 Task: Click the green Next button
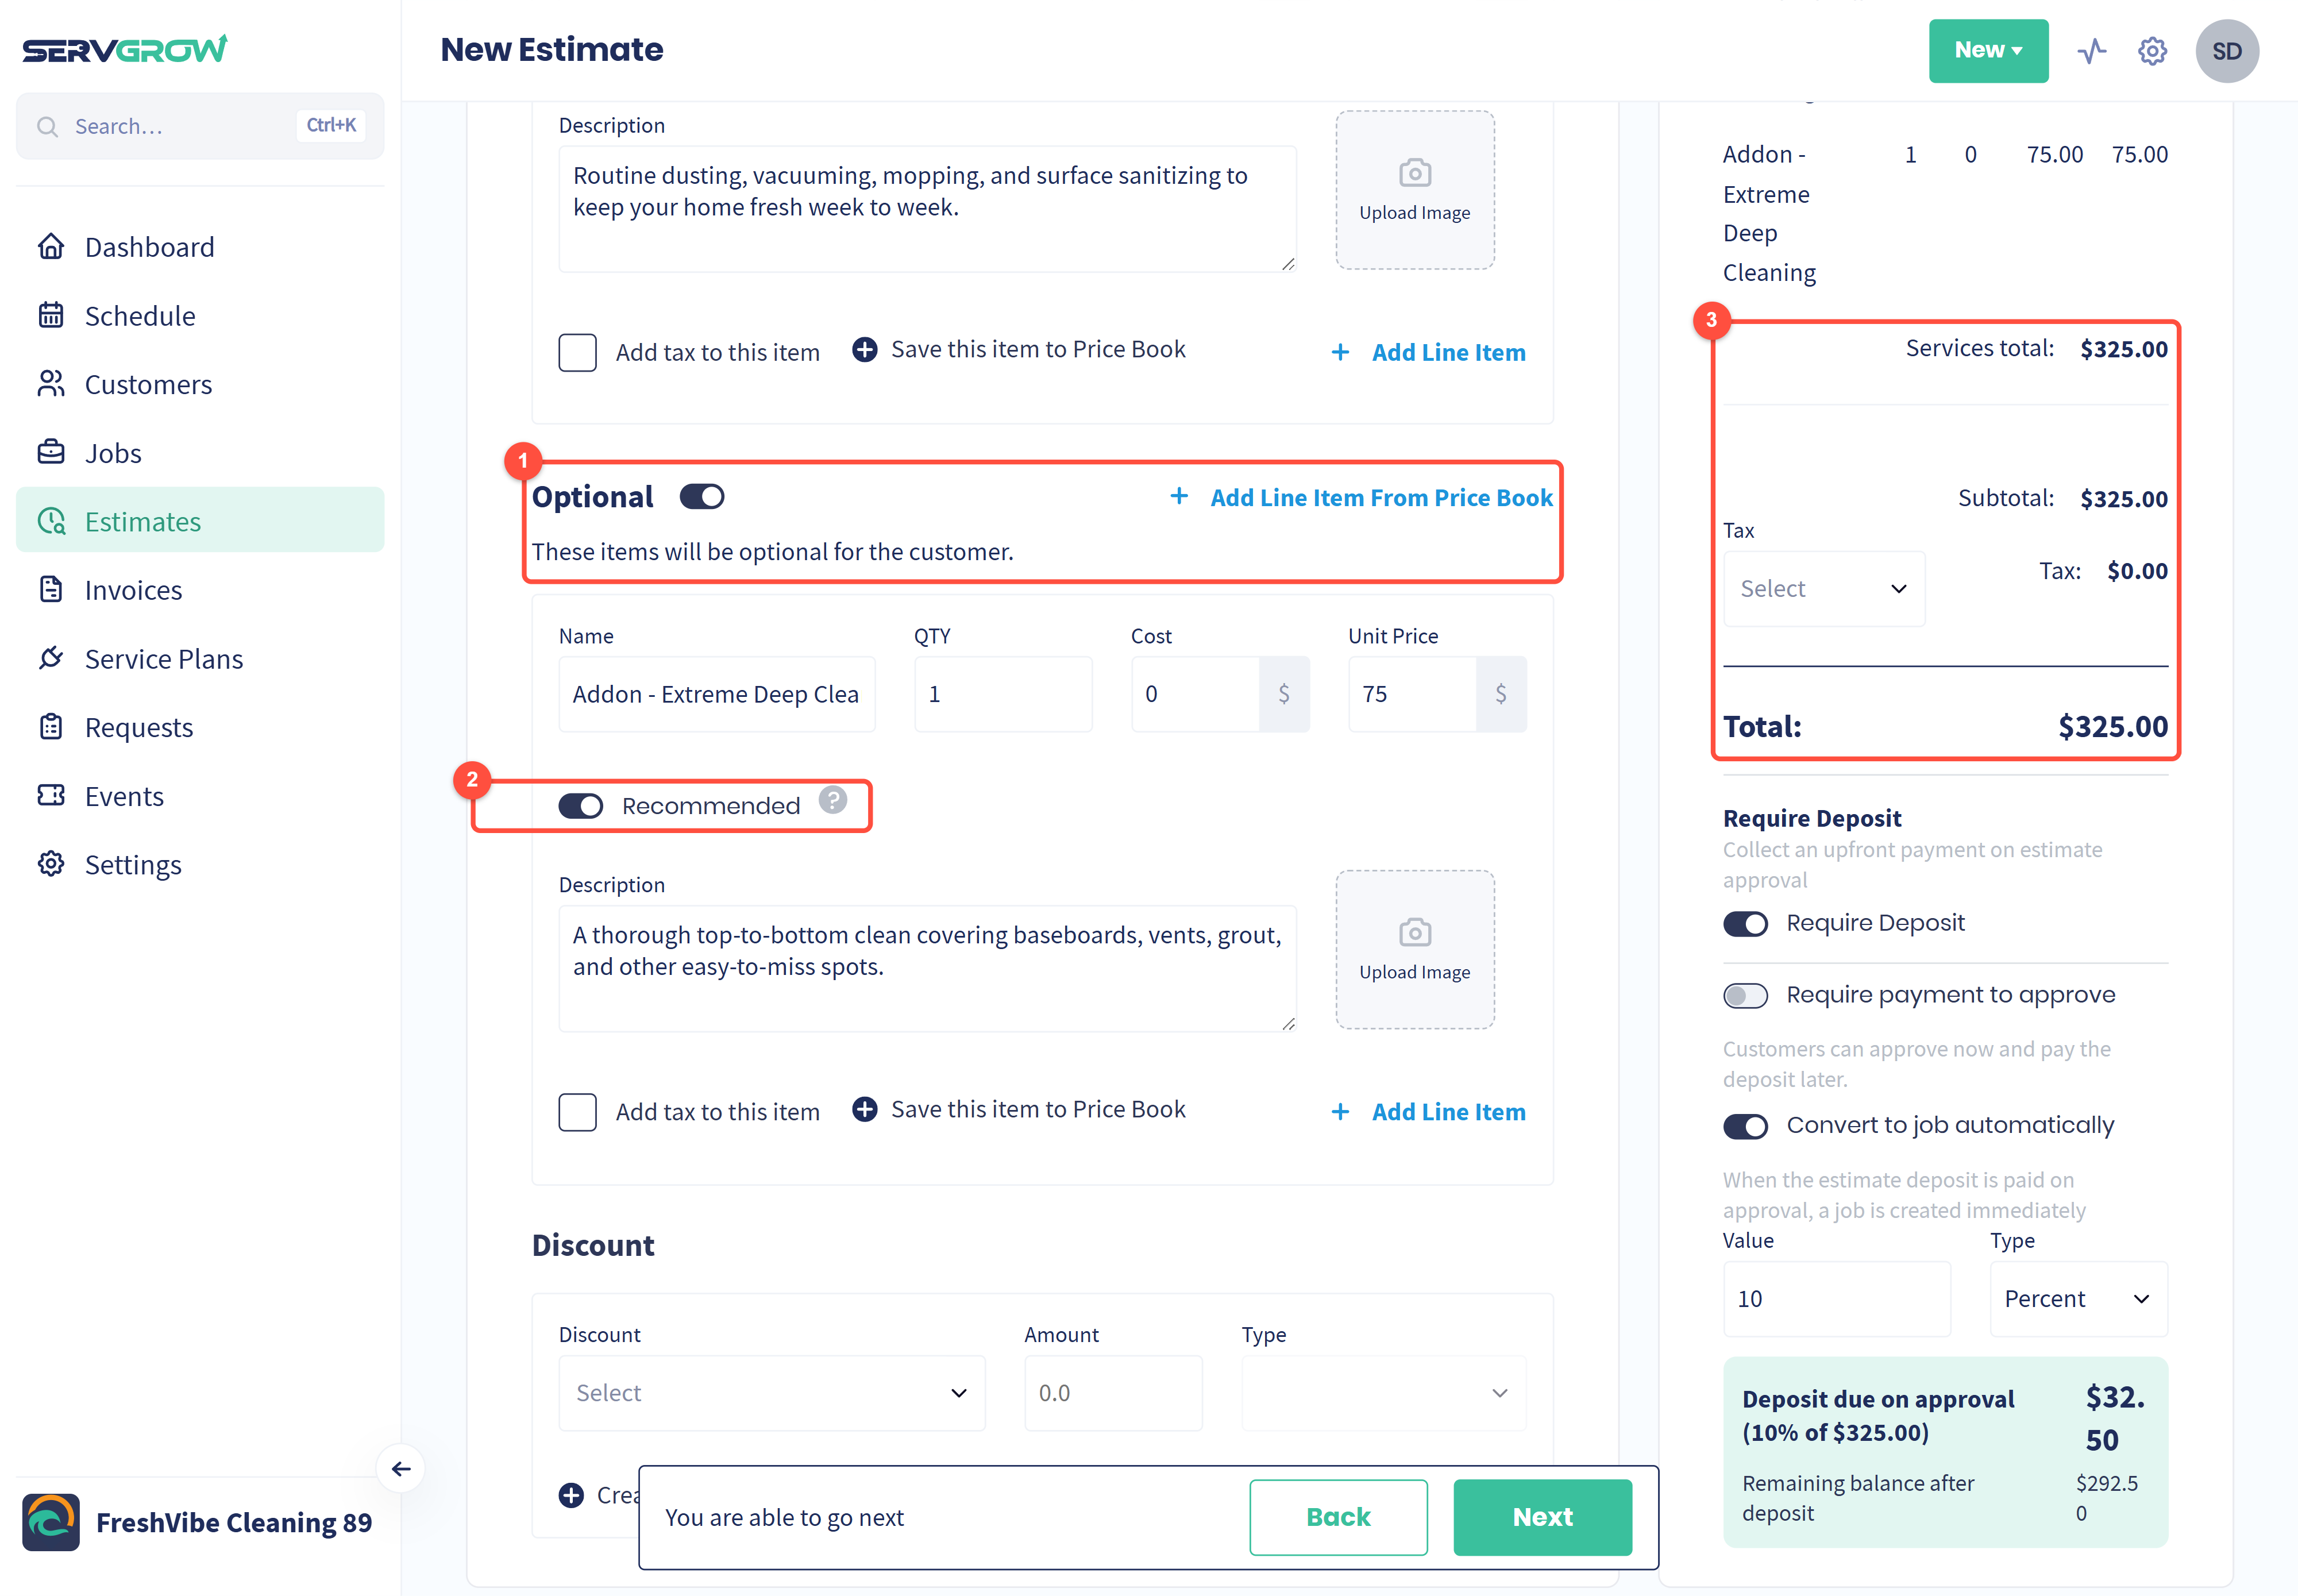click(x=1542, y=1517)
